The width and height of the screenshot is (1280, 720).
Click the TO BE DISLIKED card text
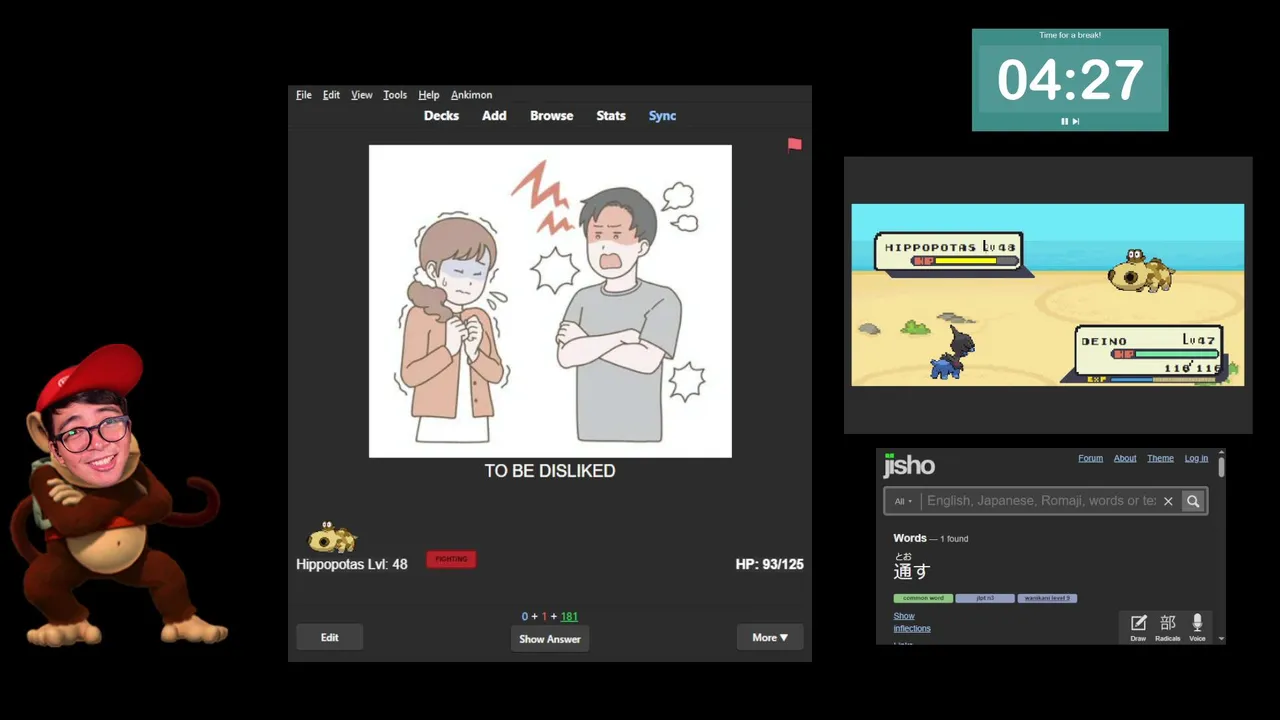pyautogui.click(x=550, y=471)
